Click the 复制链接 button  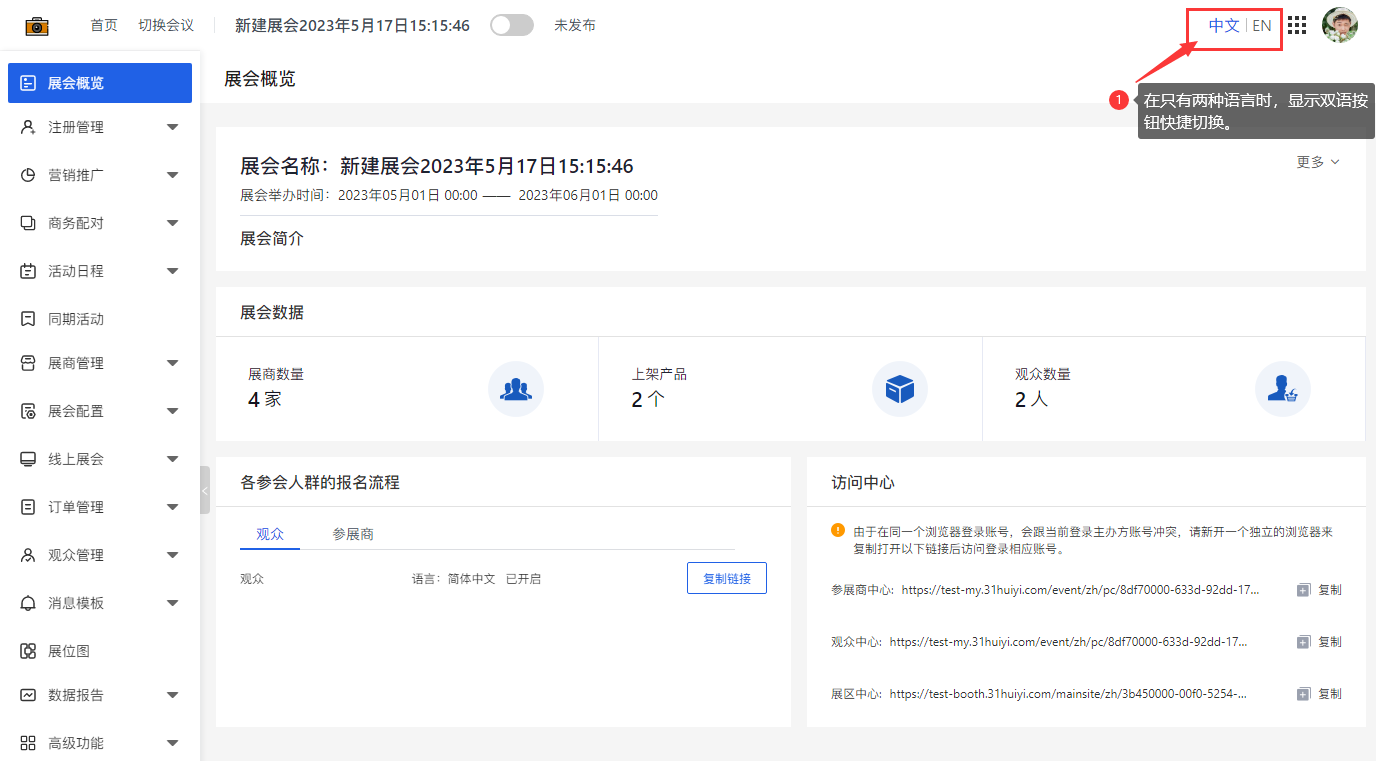[726, 578]
